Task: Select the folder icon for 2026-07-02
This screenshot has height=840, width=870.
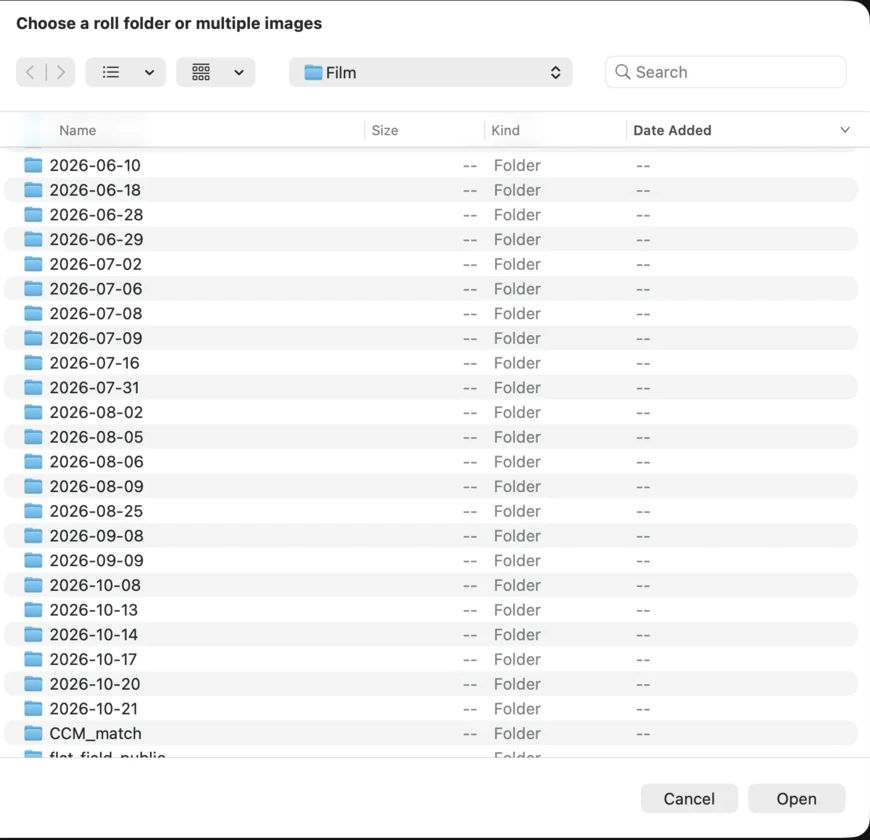Action: pyautogui.click(x=33, y=264)
